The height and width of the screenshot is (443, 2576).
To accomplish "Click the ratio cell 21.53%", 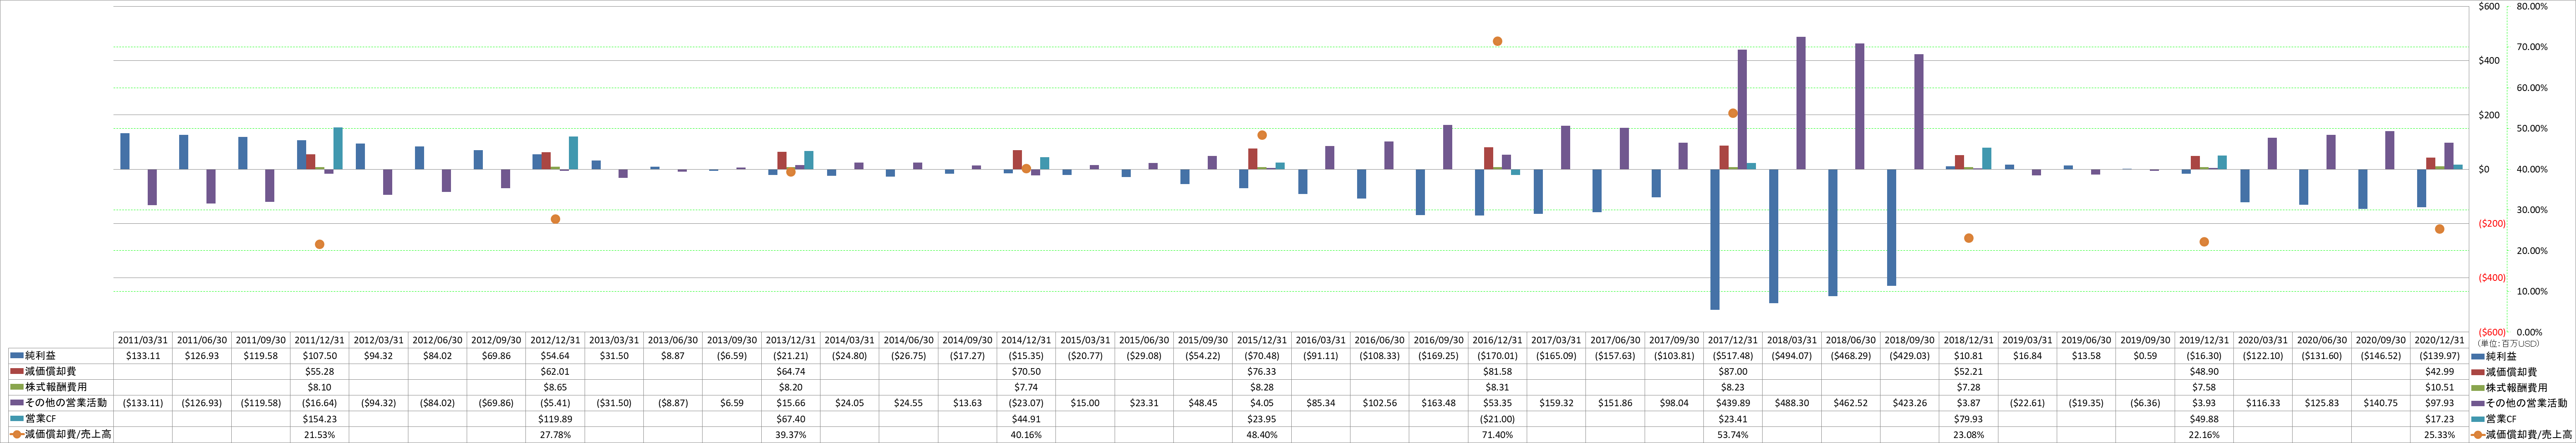I will point(320,435).
